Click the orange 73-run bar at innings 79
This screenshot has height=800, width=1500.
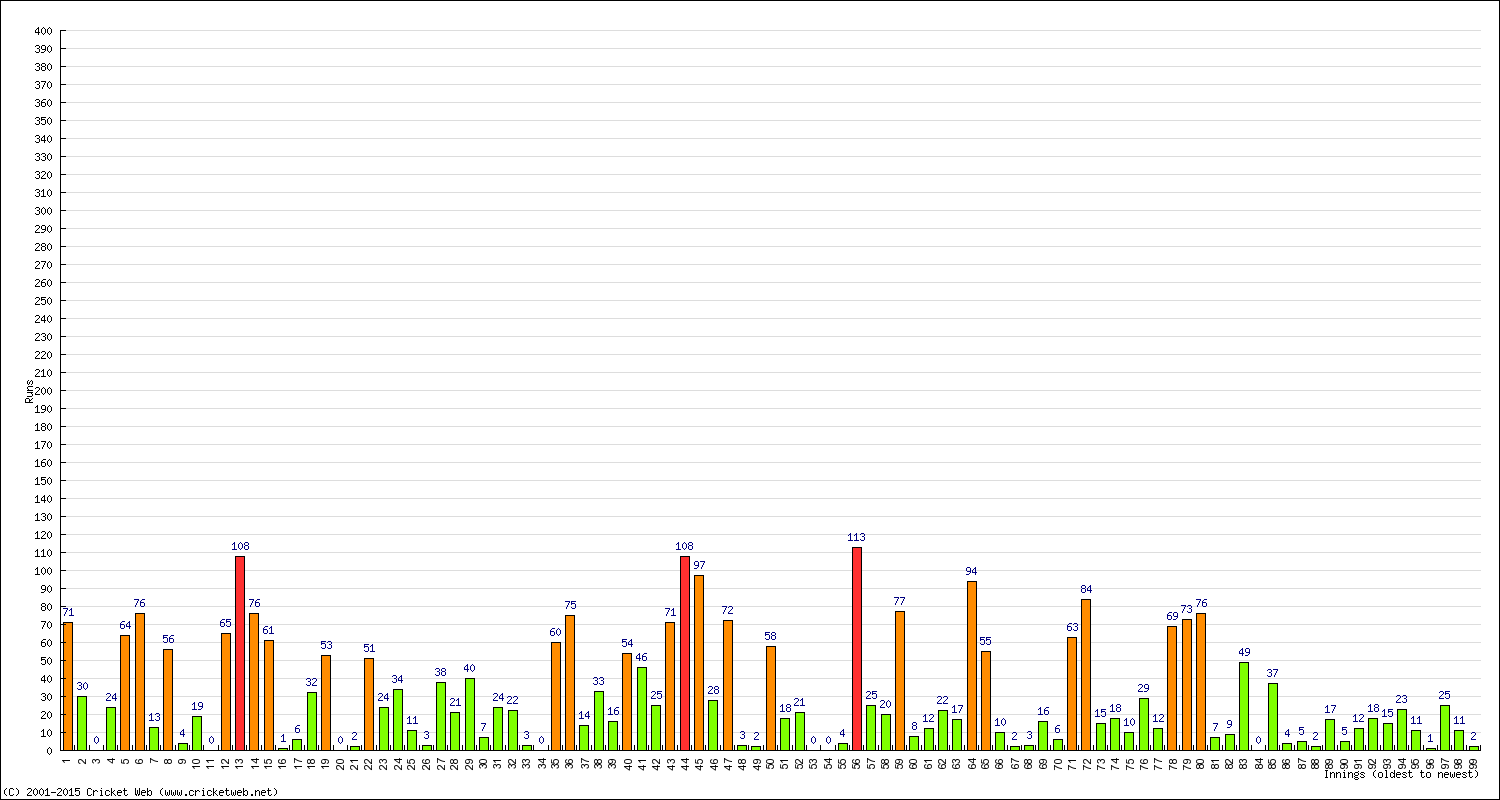click(x=1187, y=684)
